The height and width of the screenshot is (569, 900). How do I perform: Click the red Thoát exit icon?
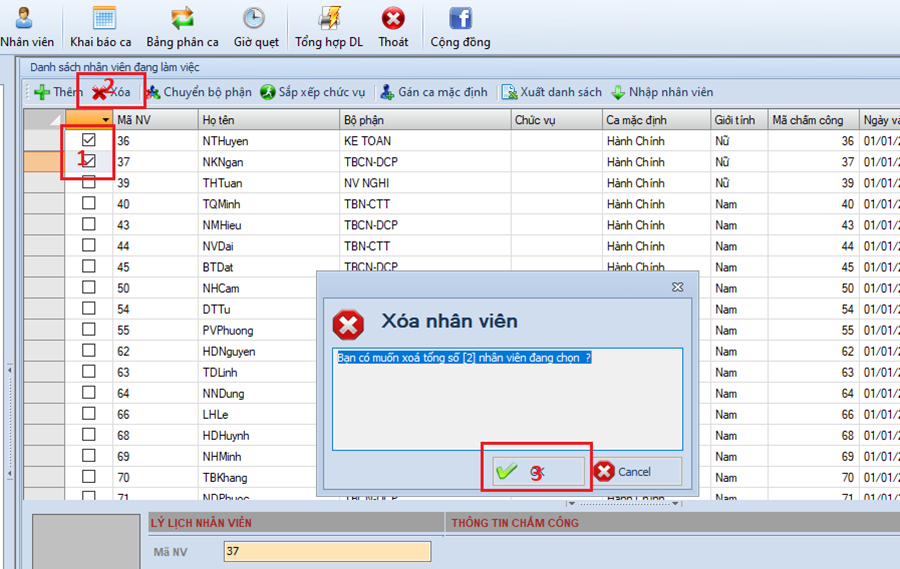393,19
